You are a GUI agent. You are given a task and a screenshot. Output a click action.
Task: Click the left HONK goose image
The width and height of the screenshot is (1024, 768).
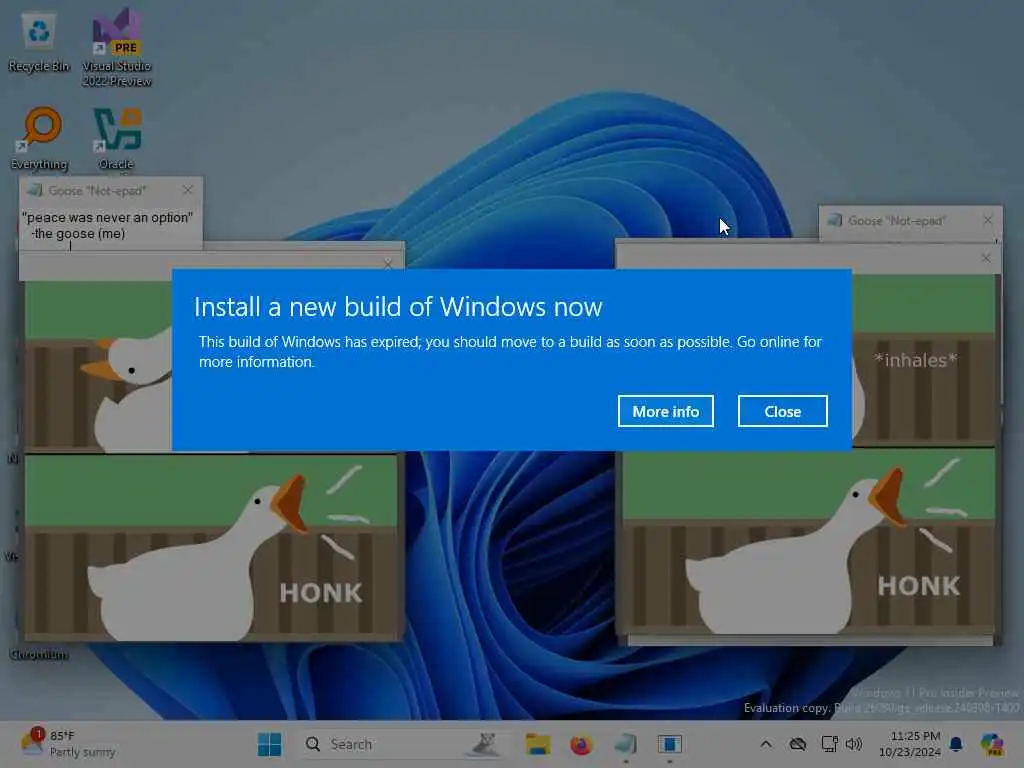[x=211, y=548]
